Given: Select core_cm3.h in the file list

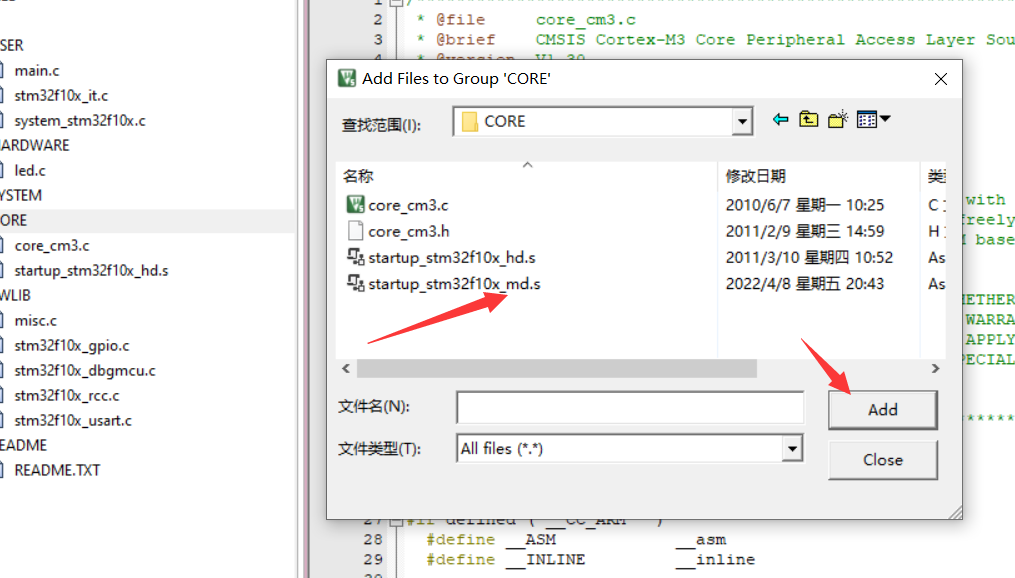Looking at the screenshot, I should click(408, 231).
